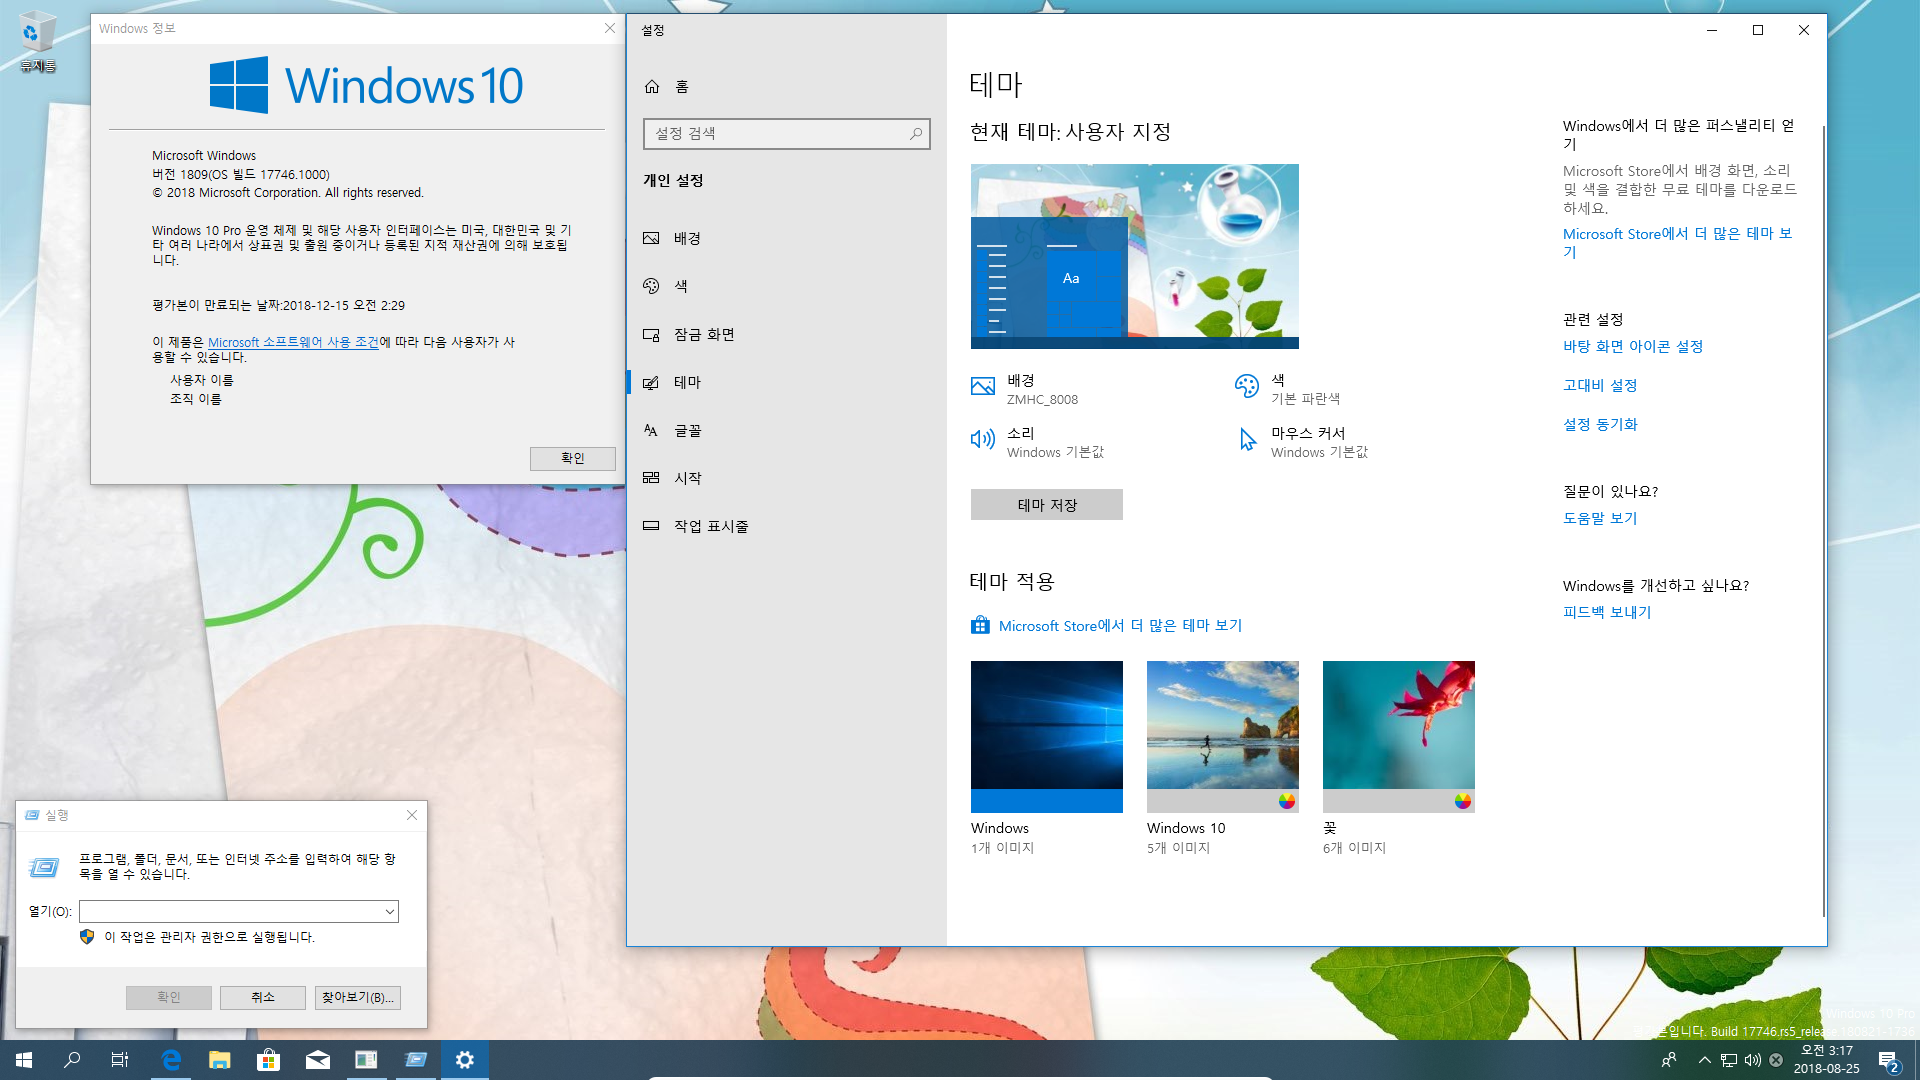Open Microsoft Store from taskbar
Image resolution: width=1920 pixels, height=1080 pixels.
coord(269,1060)
